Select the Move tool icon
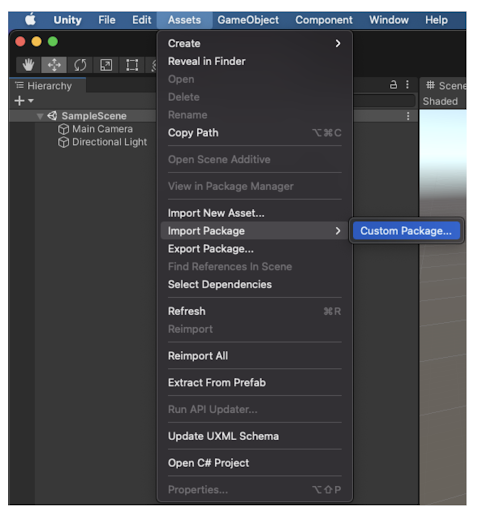The height and width of the screenshot is (512, 478). (x=54, y=65)
